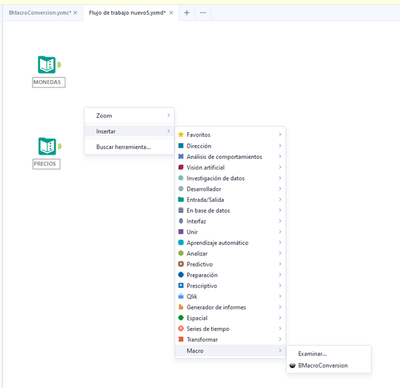Click the Dirección category icon

click(181, 146)
